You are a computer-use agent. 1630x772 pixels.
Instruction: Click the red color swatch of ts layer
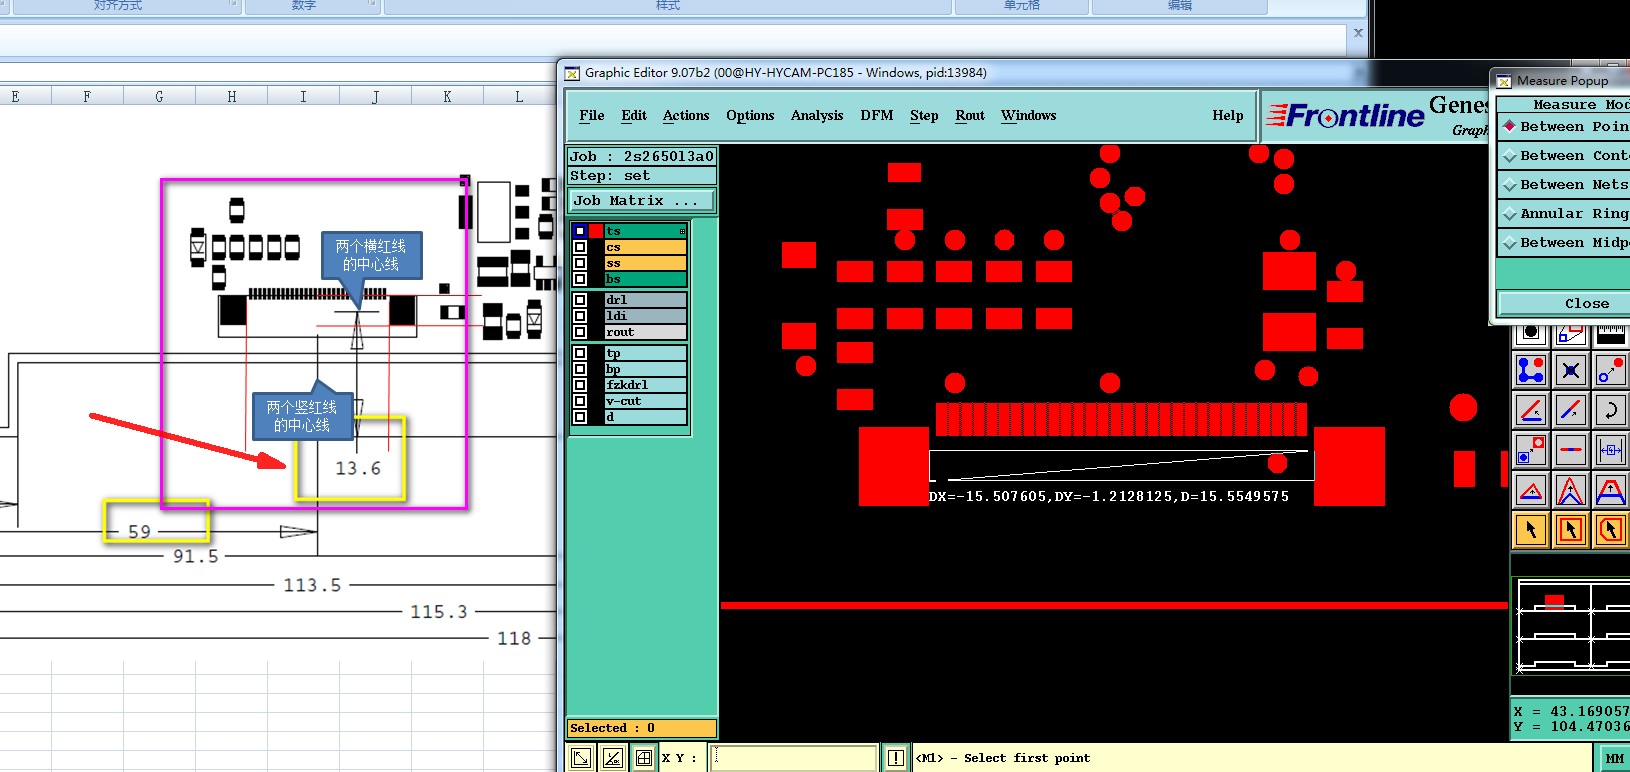tap(596, 231)
